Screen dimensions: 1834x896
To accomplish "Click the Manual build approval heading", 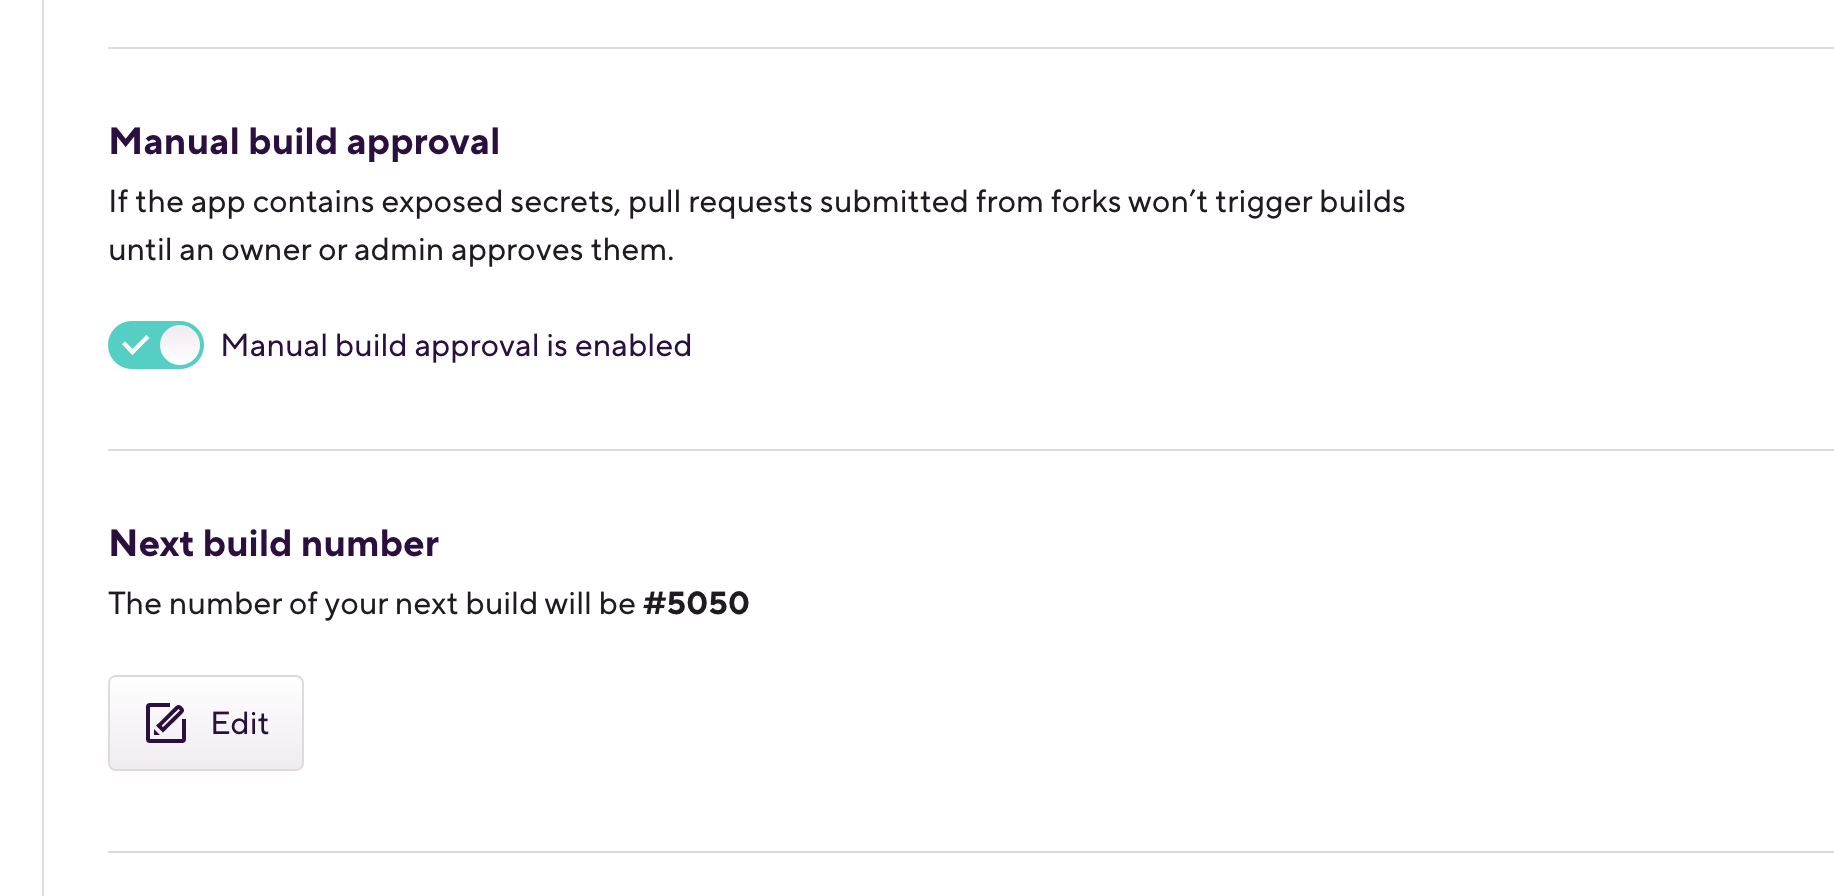I will (x=304, y=141).
